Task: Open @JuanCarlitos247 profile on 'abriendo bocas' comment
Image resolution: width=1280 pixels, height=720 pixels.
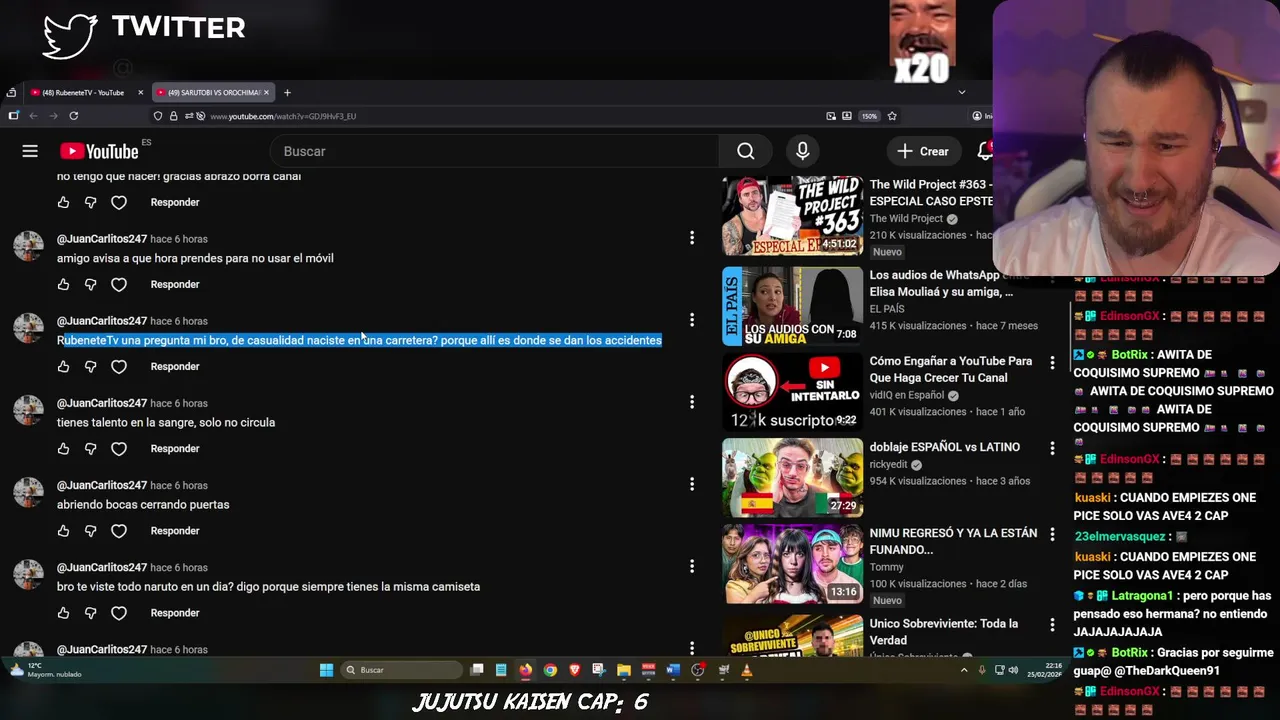Action: click(x=102, y=485)
